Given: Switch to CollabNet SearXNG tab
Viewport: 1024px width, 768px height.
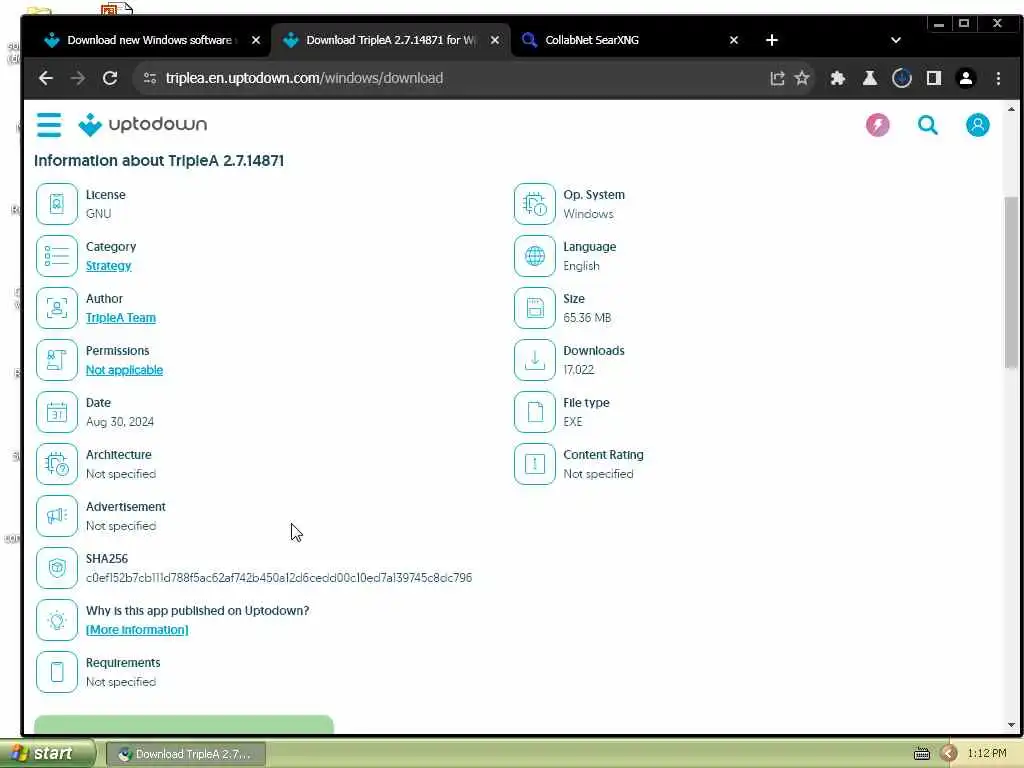Looking at the screenshot, I should 592,40.
